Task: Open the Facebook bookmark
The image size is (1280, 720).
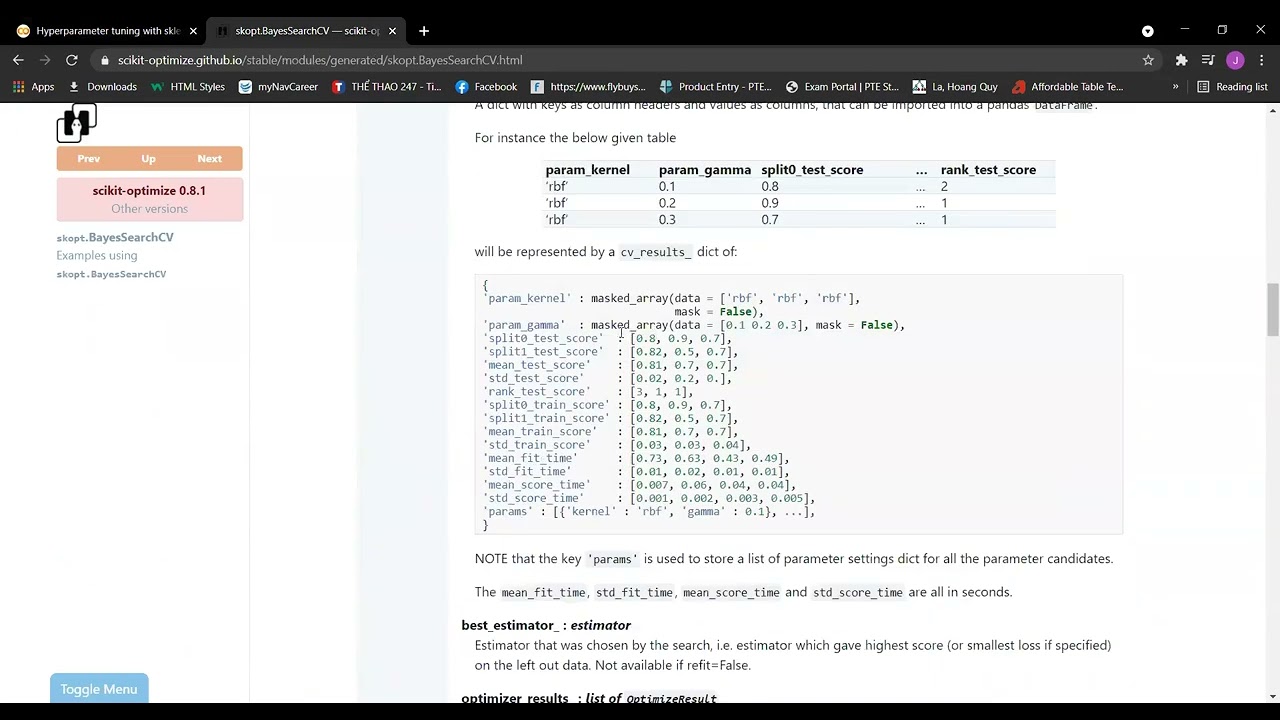Action: click(486, 87)
